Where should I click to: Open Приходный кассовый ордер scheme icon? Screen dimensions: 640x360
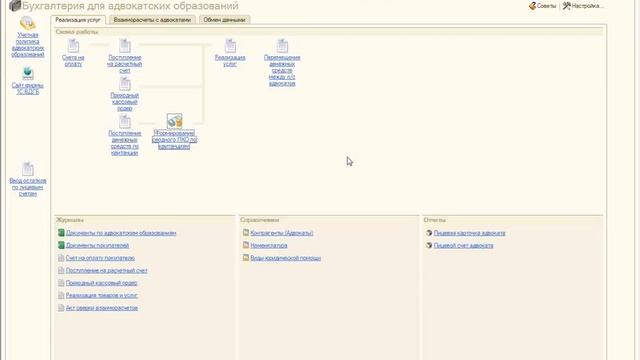coord(125,84)
